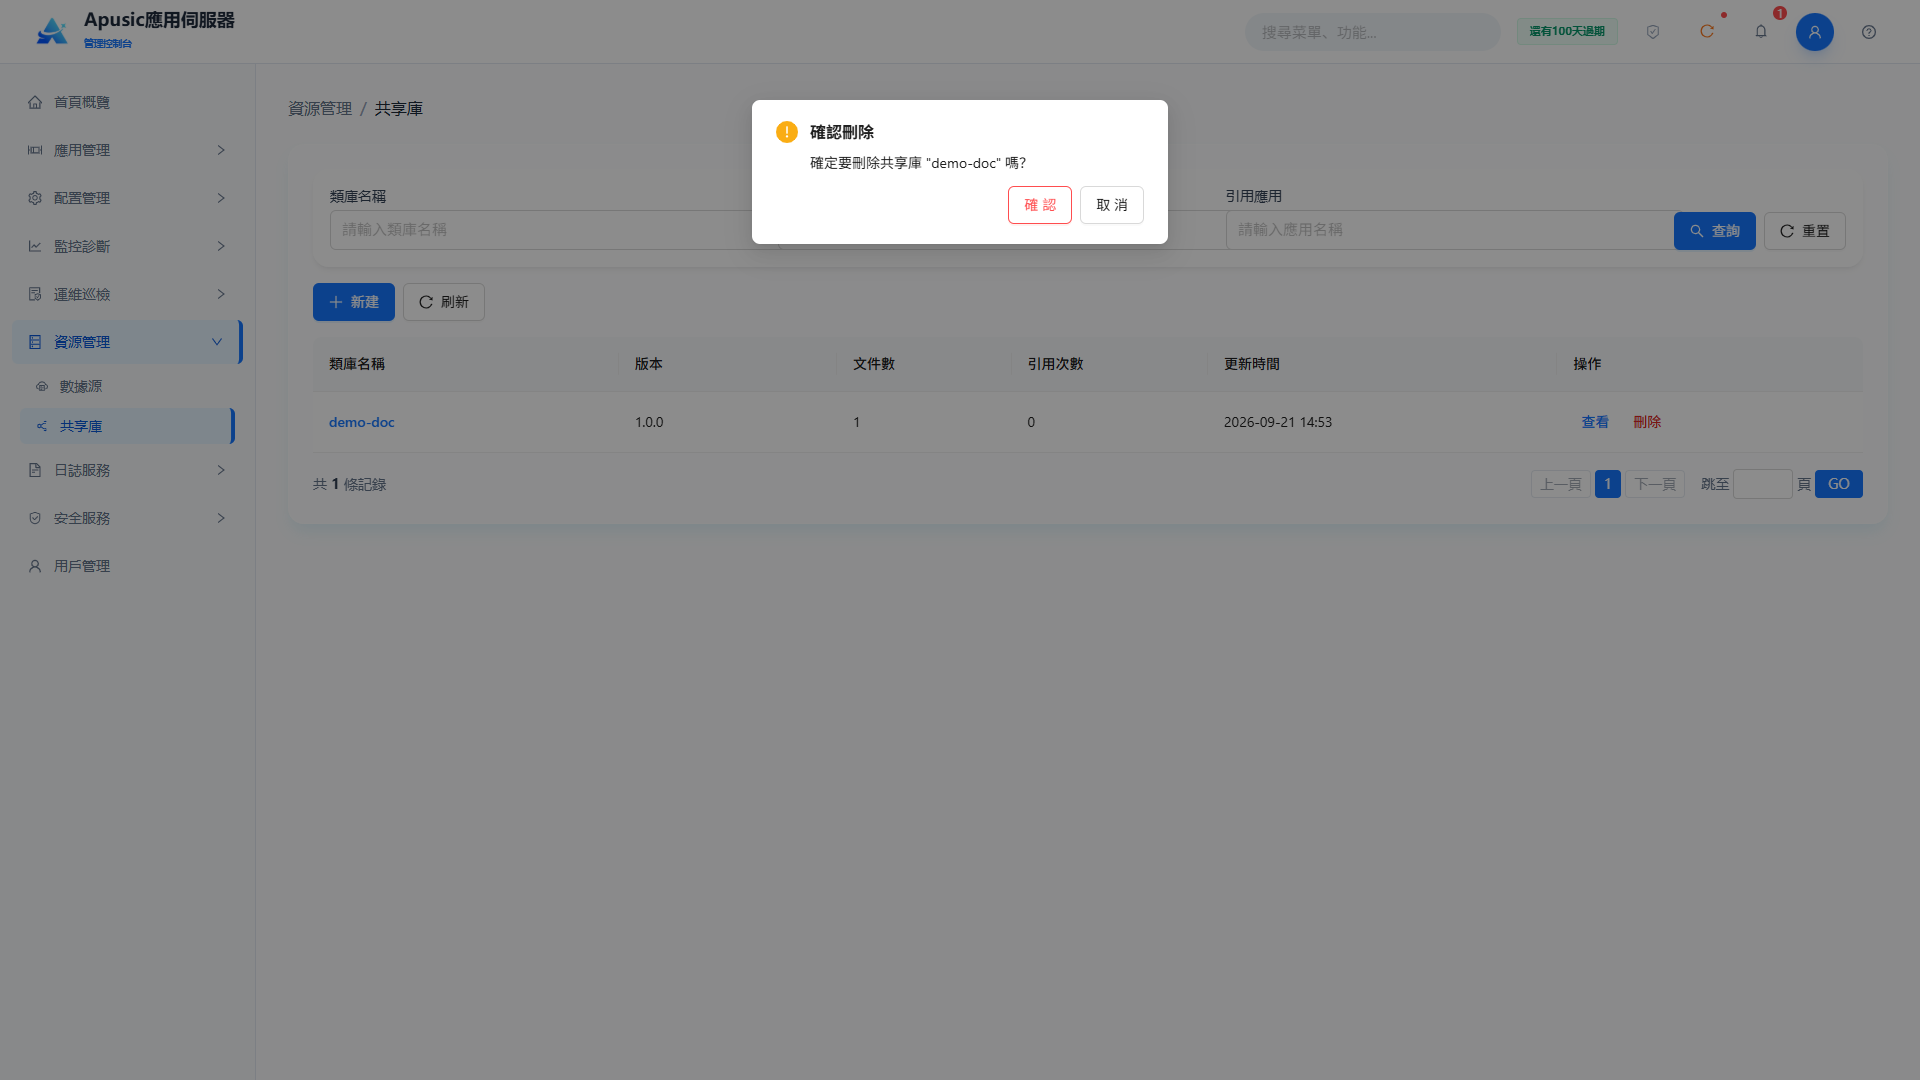This screenshot has width=1920, height=1080.
Task: Click the orange refresh status icon in header
Action: [x=1707, y=32]
